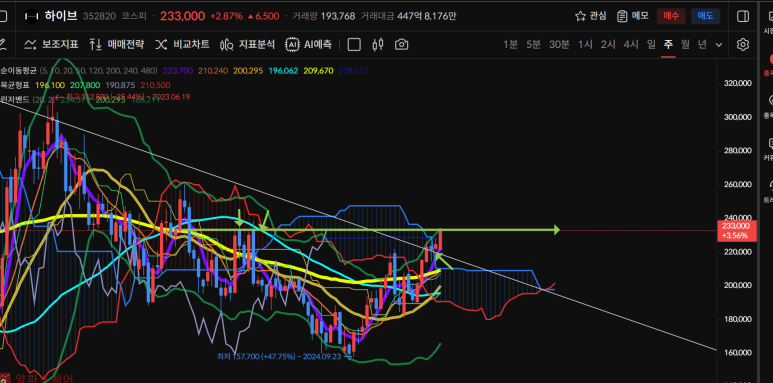Screen dimensions: 773x383
Task: Click the 매수 buy button
Action: 671,16
